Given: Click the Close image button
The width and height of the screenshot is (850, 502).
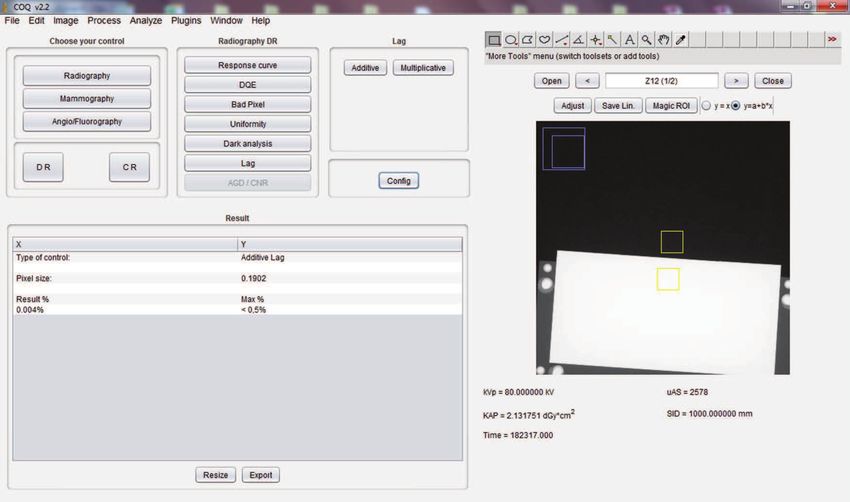Looking at the screenshot, I should 772,81.
